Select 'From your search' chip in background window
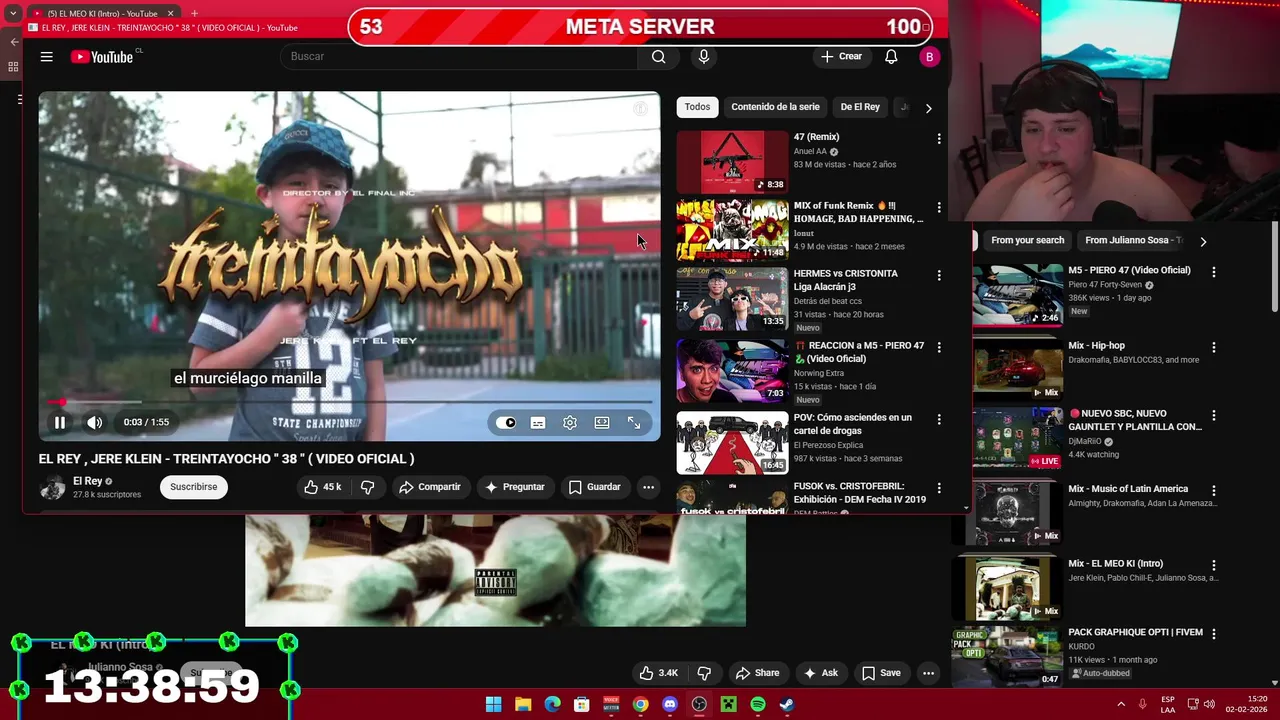The image size is (1280, 720). pos(1027,240)
